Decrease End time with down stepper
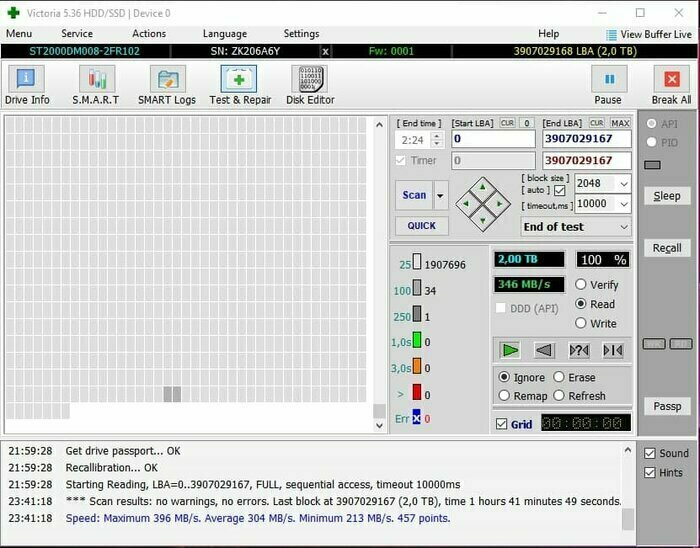 tap(437, 144)
